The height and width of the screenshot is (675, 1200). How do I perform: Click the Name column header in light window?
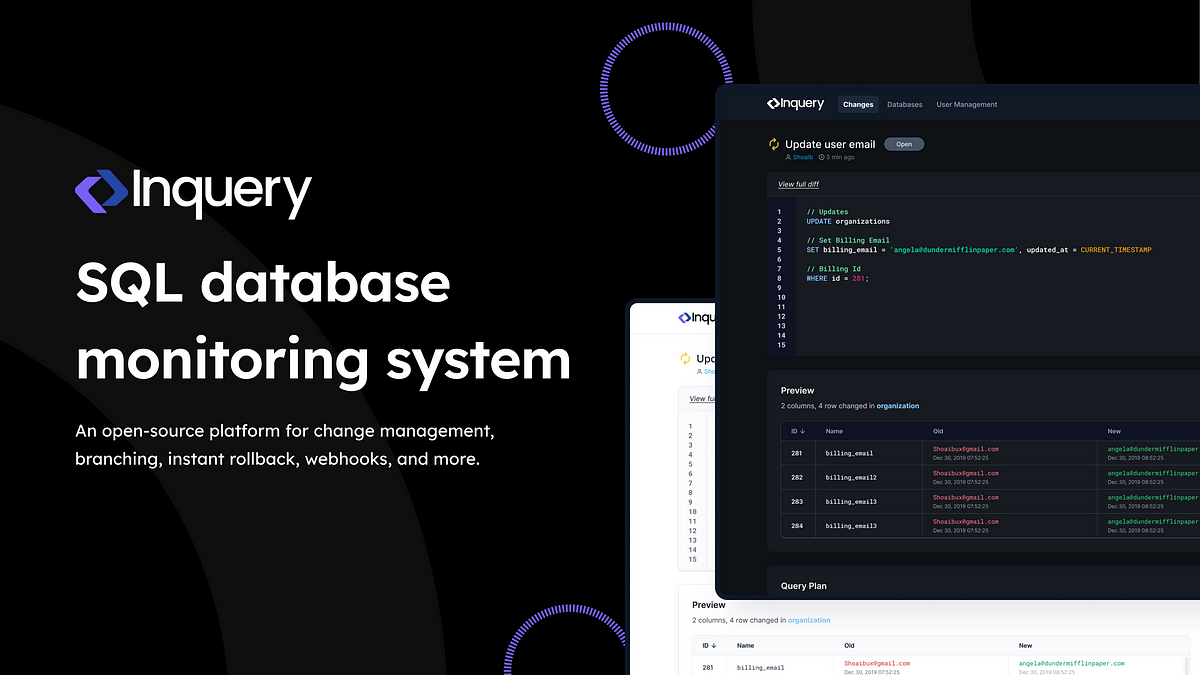(x=746, y=646)
